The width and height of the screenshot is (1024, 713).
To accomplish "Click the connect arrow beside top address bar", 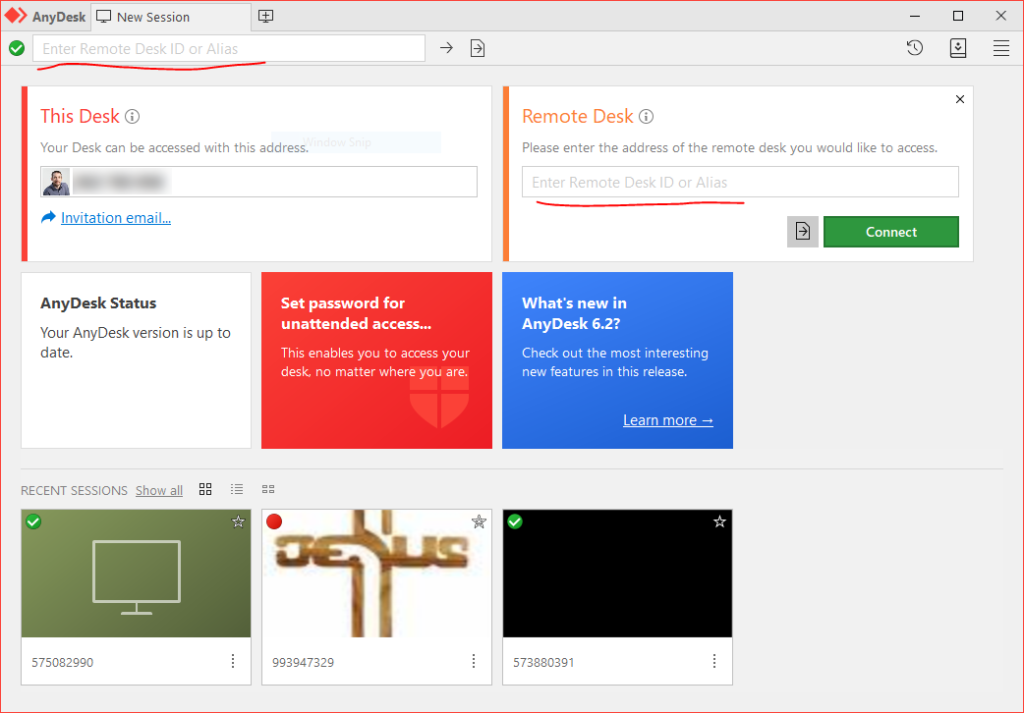I will click(447, 48).
